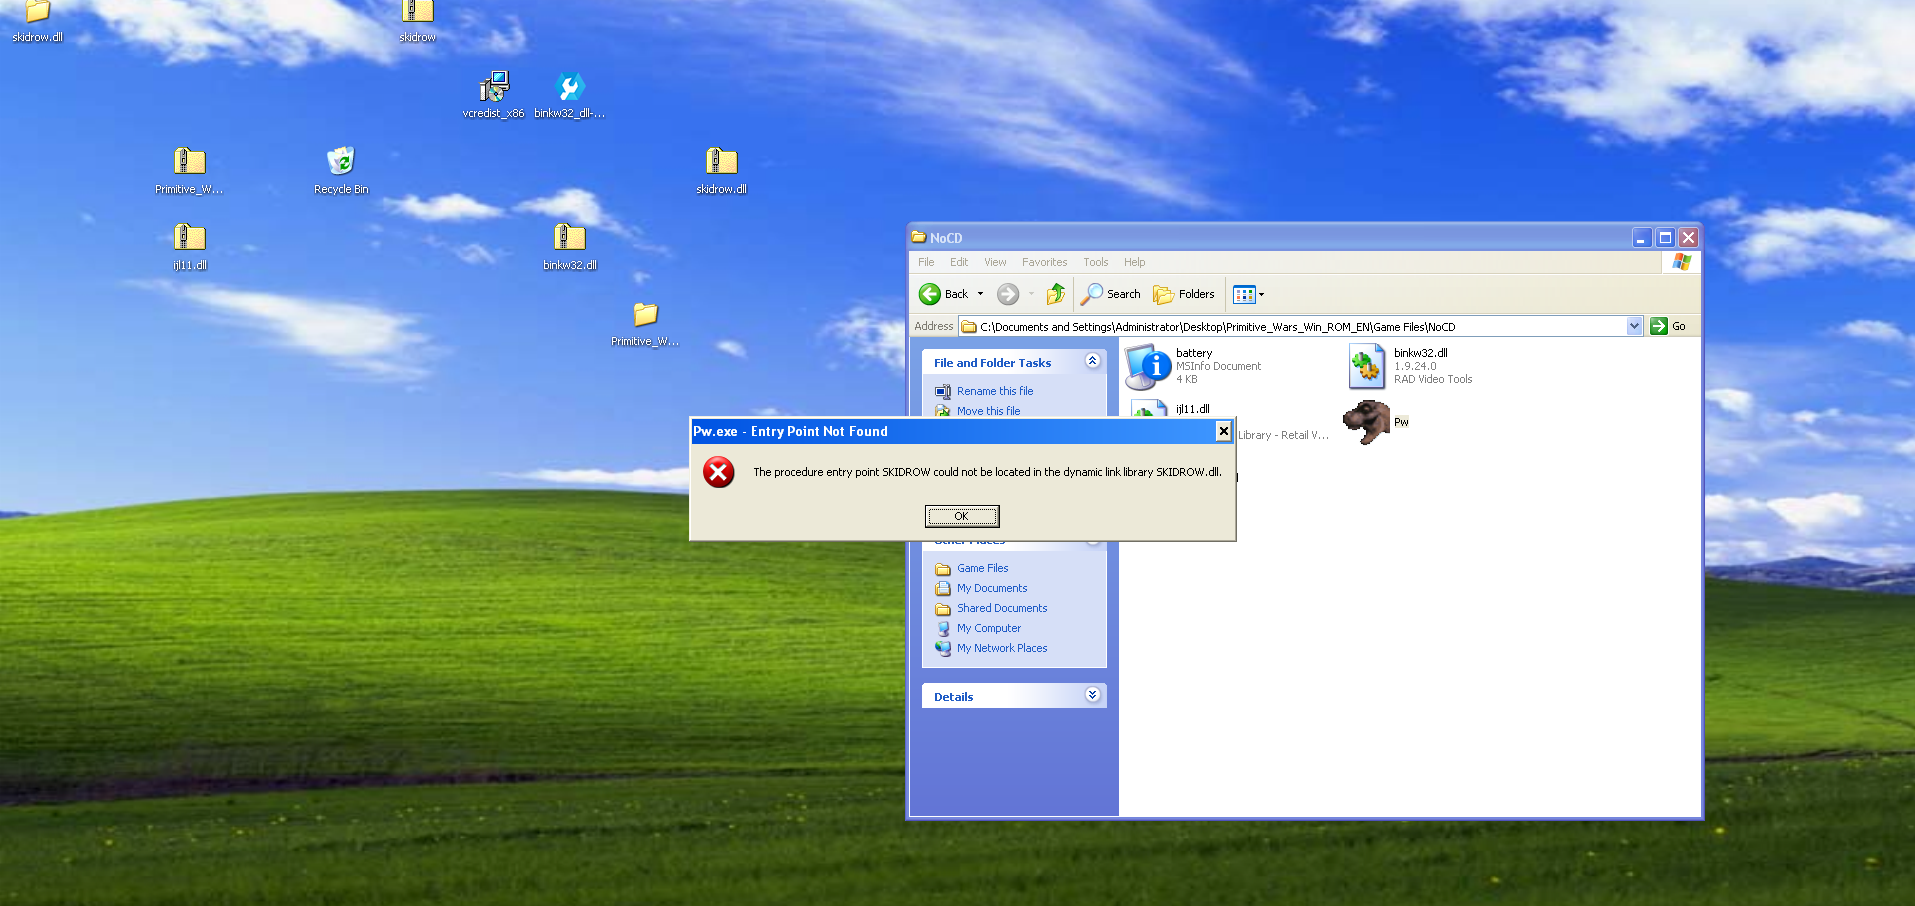Click the Forward arrow toolbar button
Image resolution: width=1915 pixels, height=906 pixels.
(1008, 294)
